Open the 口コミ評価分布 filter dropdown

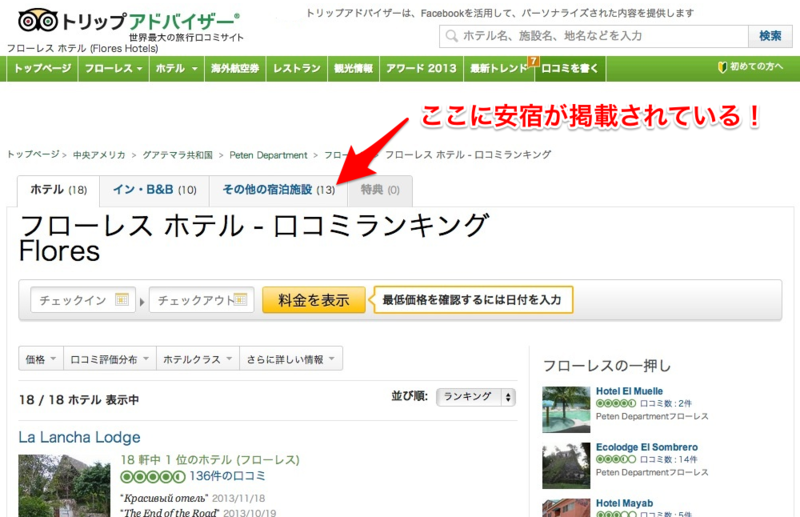click(x=110, y=359)
